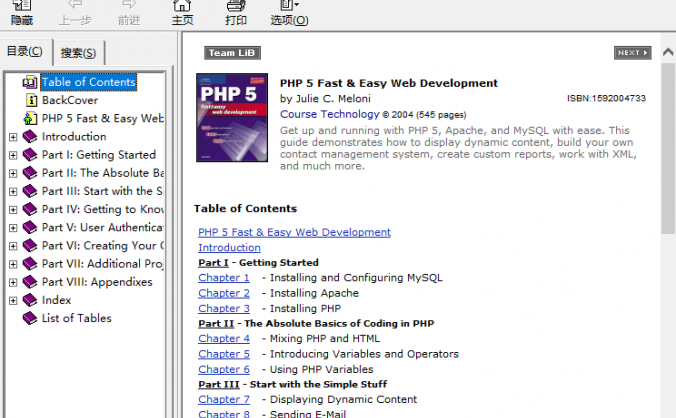Viewport: 676px width, 418px height.
Task: Click the book icon for Index
Action: click(30, 299)
